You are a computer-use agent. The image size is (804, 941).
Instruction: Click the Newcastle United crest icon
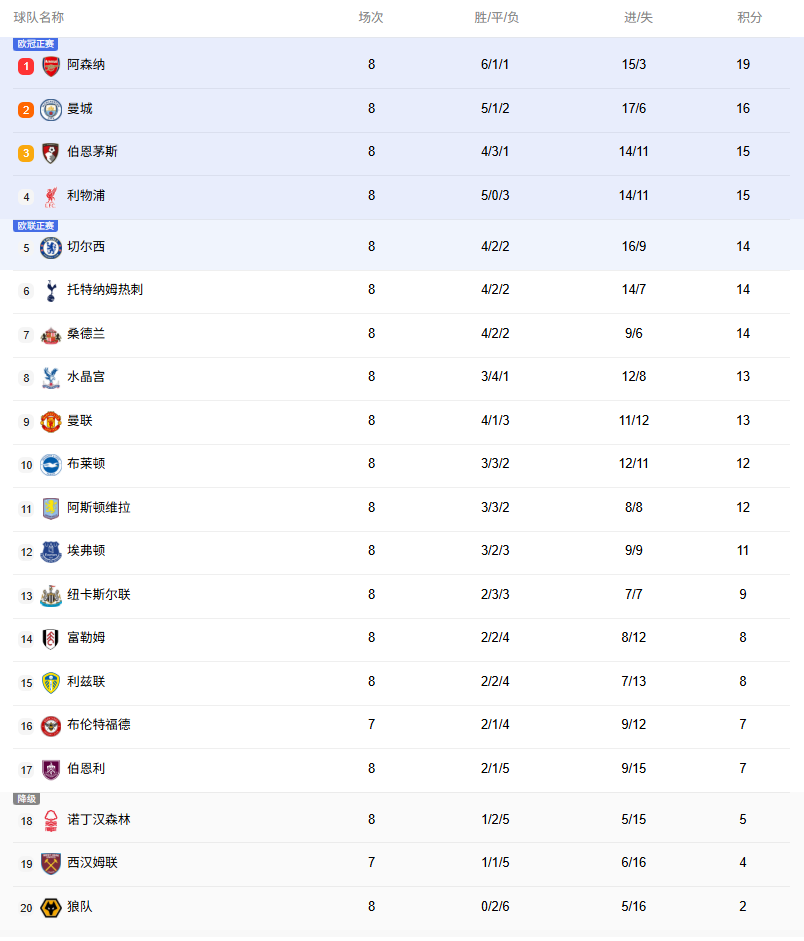(x=51, y=595)
